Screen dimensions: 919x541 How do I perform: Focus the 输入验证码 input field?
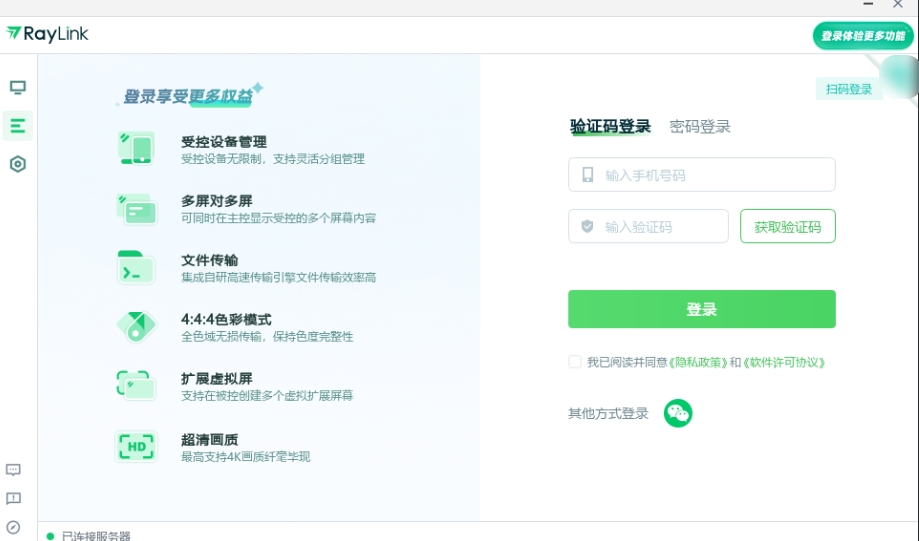(x=648, y=226)
